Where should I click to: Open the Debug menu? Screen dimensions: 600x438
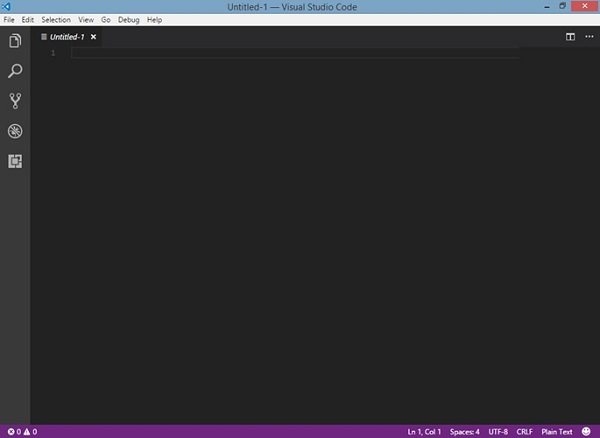129,20
